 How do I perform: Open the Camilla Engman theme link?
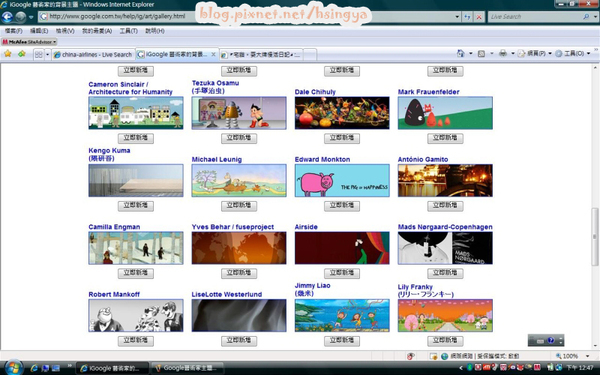tap(114, 227)
